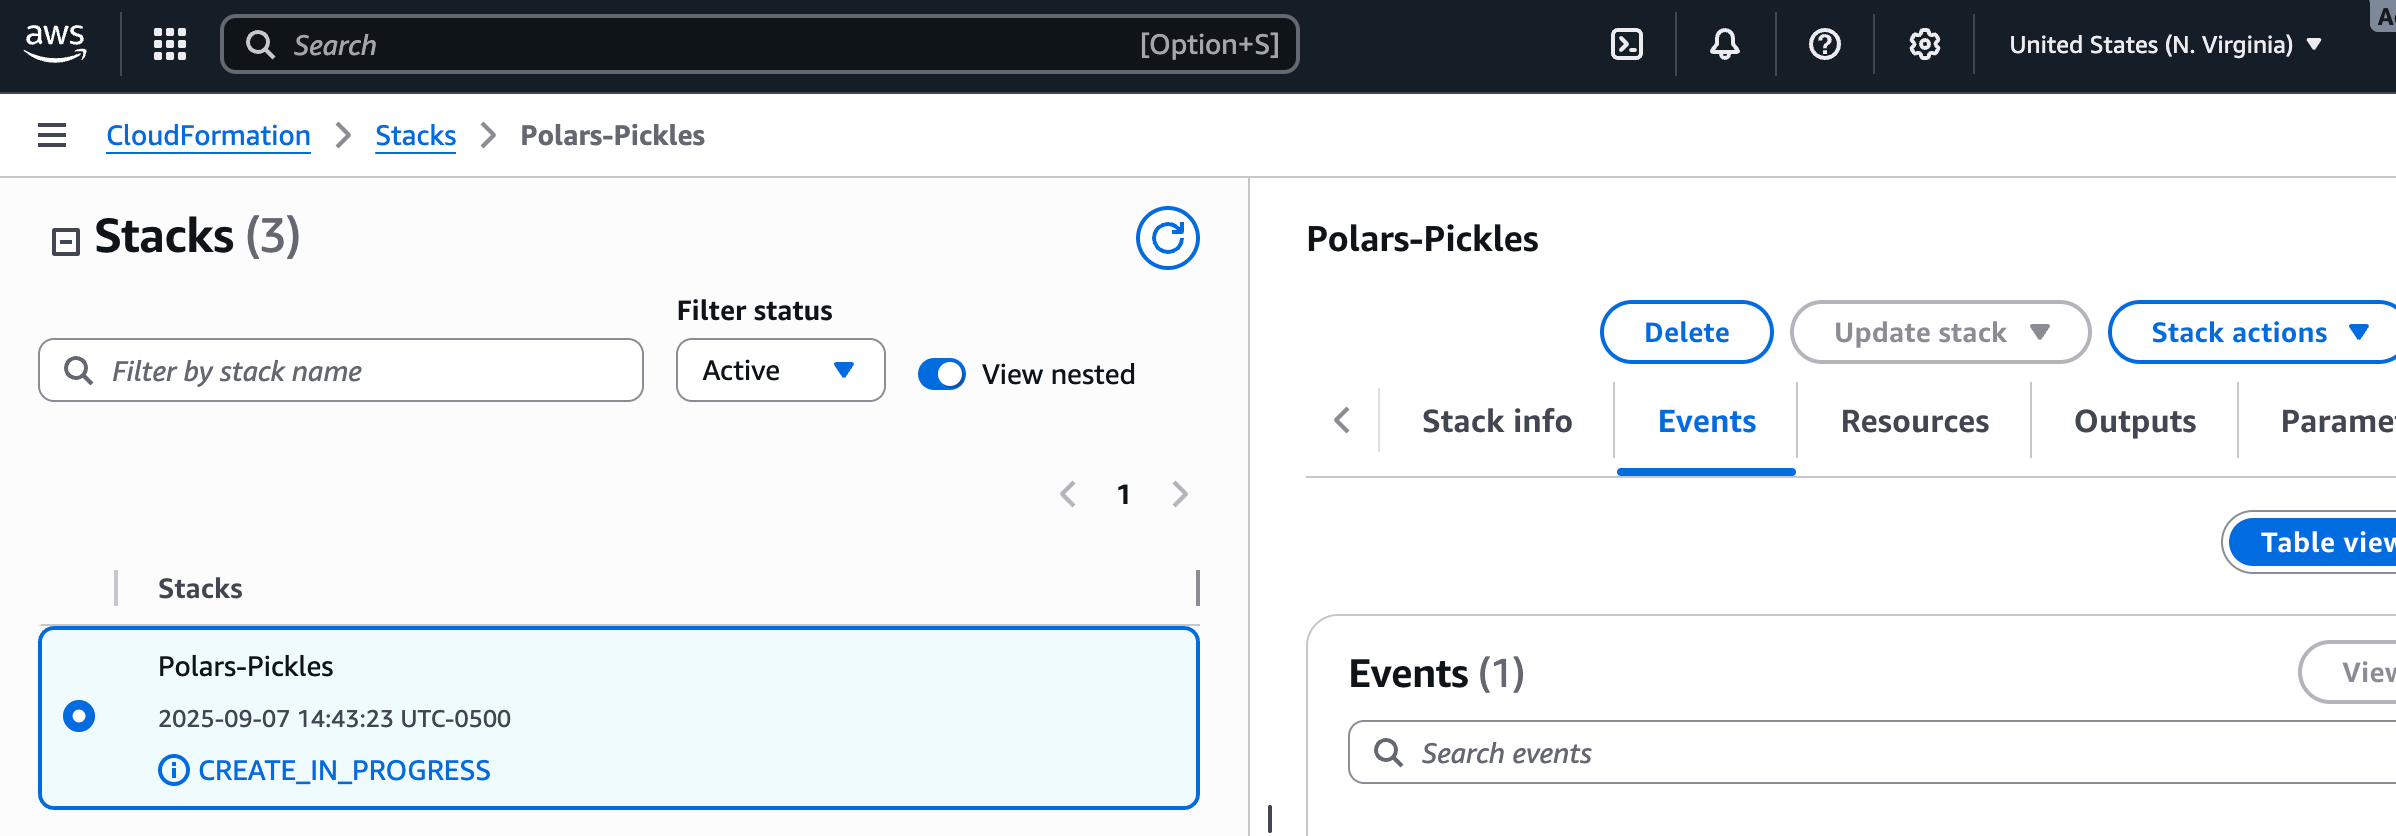Switch to the Events tab
Viewport: 2396px width, 836px height.
coord(1707,421)
